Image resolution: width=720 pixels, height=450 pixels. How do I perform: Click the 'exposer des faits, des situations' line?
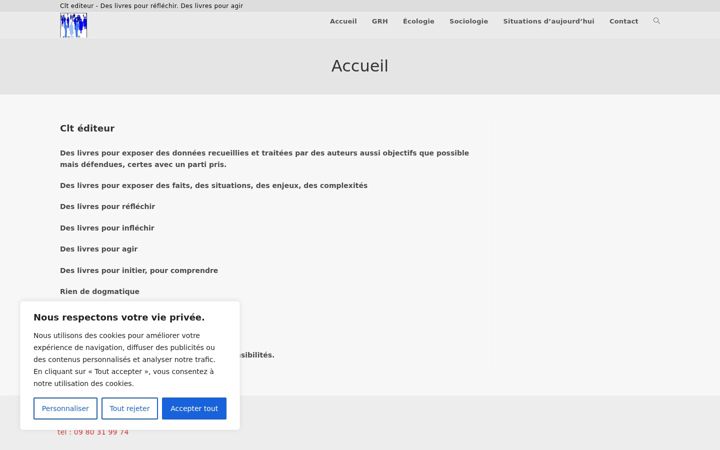point(214,186)
